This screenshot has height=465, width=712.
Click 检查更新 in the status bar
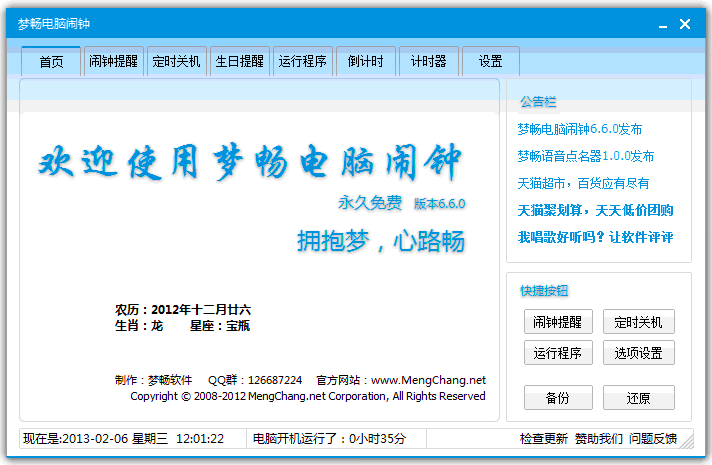544,439
